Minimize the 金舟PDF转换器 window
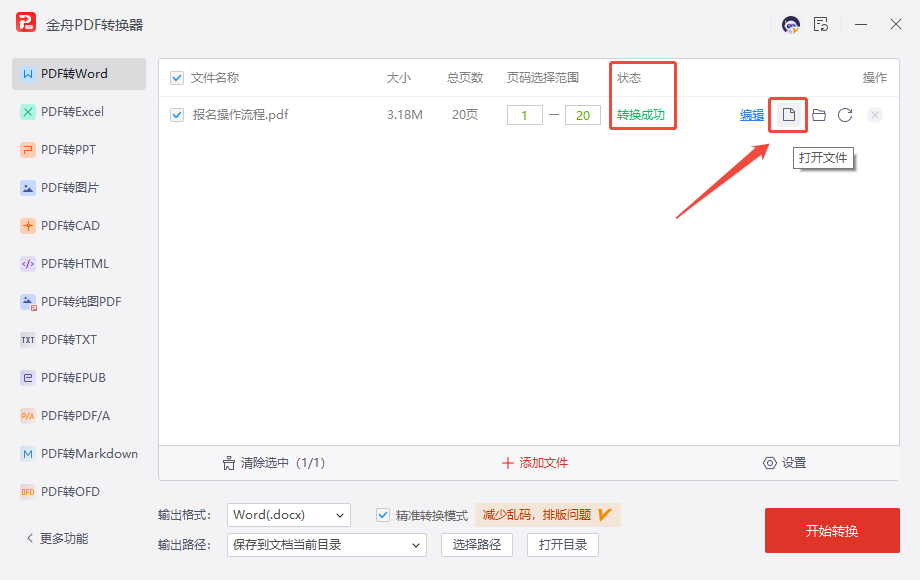This screenshot has height=580, width=920. tap(861, 25)
